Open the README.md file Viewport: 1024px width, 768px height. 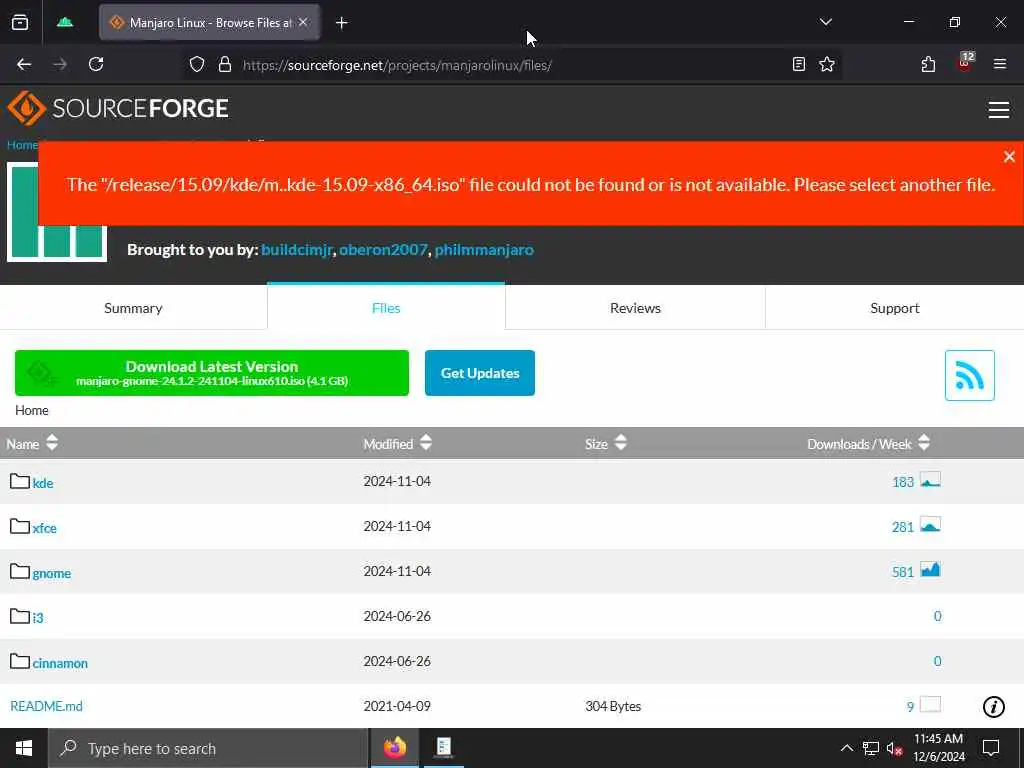click(46, 706)
